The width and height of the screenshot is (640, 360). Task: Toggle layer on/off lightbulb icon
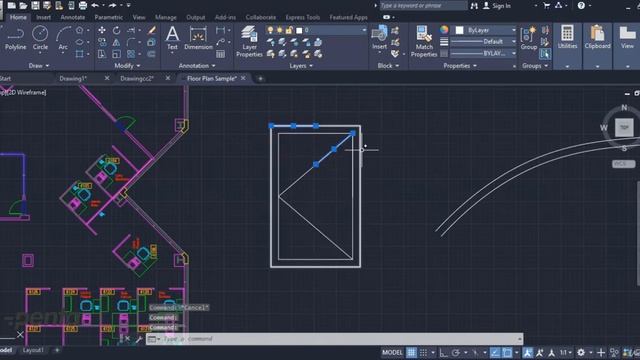click(x=270, y=30)
